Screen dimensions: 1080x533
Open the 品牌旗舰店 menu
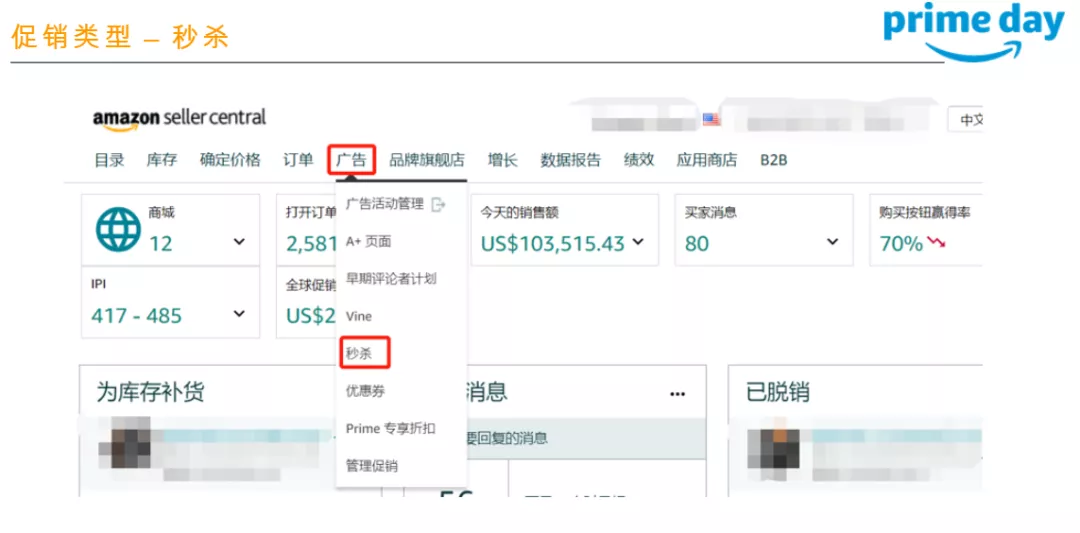click(427, 160)
